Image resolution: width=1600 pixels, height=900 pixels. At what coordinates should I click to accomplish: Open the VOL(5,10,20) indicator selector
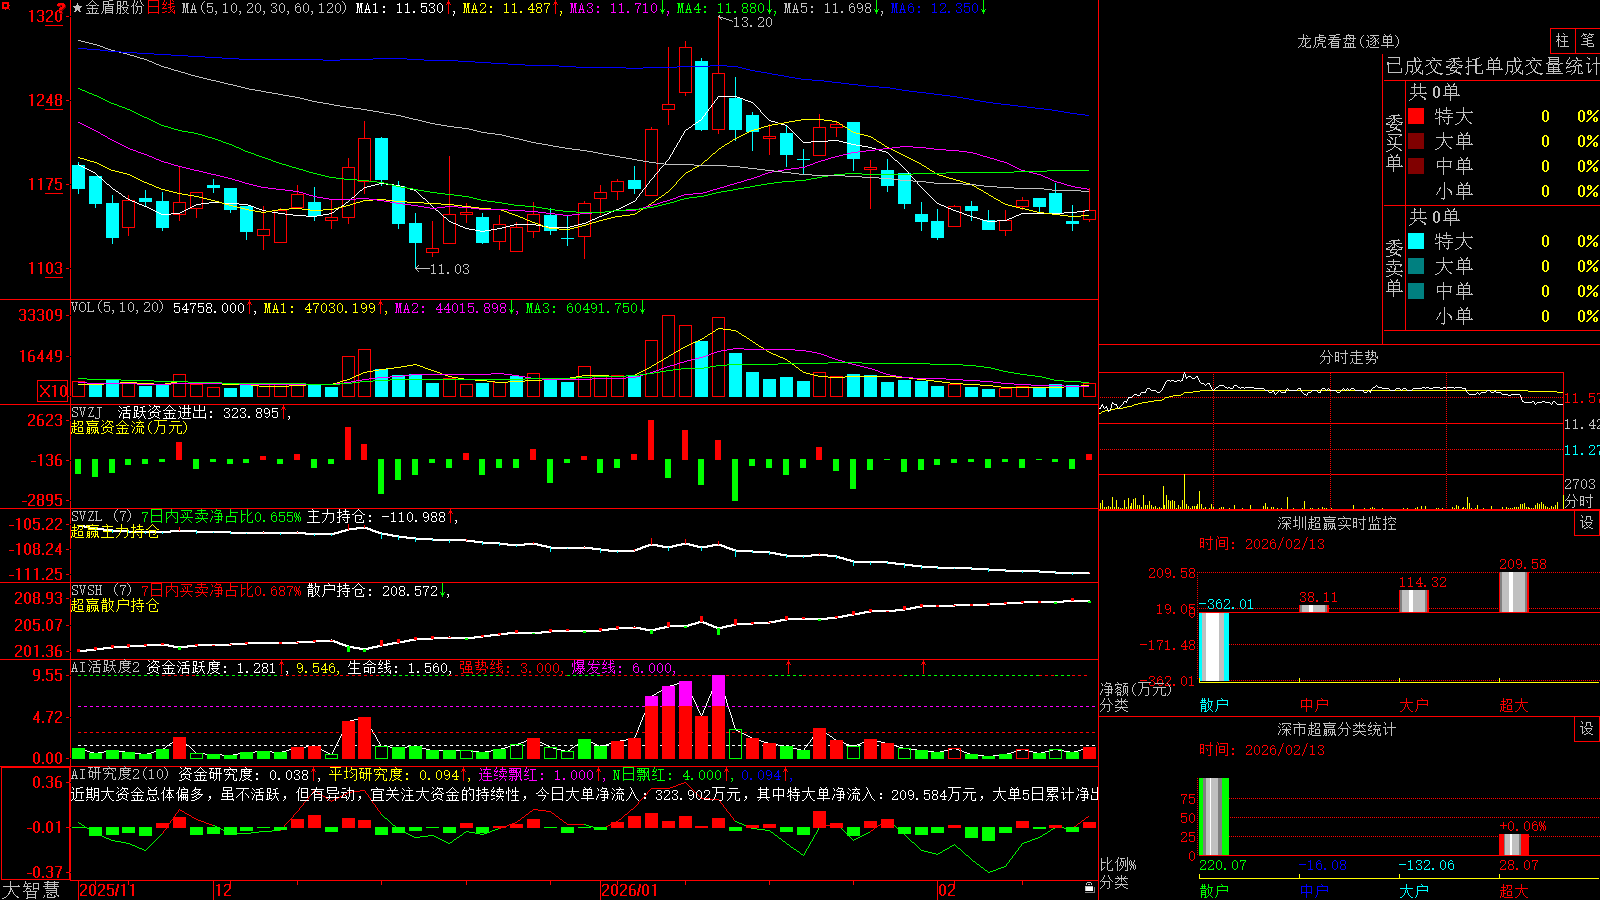click(x=118, y=308)
